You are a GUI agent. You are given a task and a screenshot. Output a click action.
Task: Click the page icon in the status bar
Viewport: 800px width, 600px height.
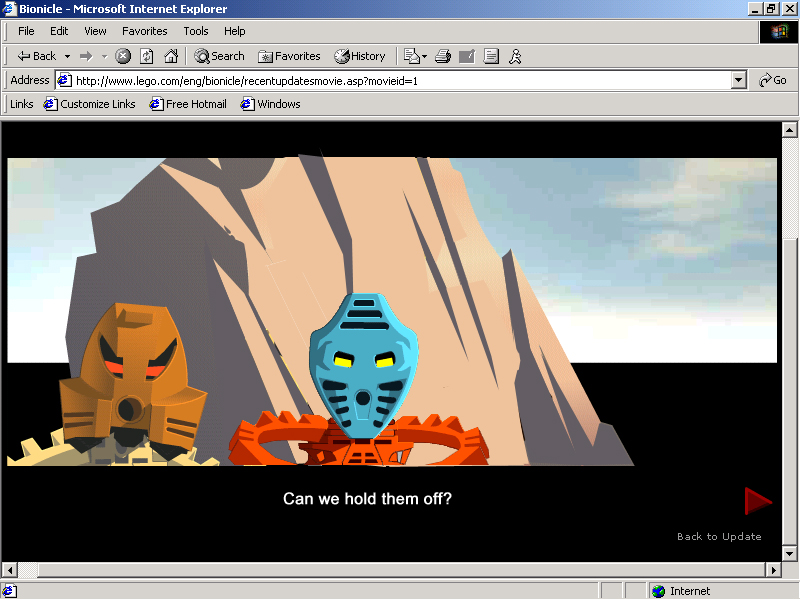(10, 591)
